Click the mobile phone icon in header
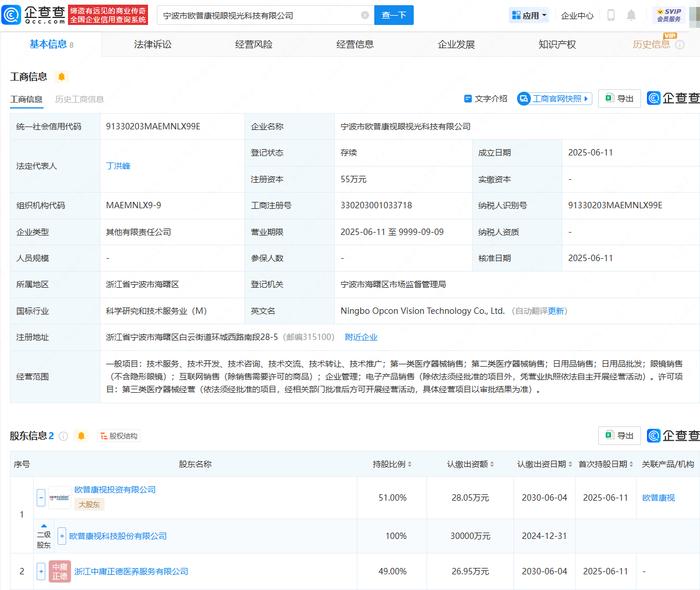The height and width of the screenshot is (590, 700). tap(611, 15)
